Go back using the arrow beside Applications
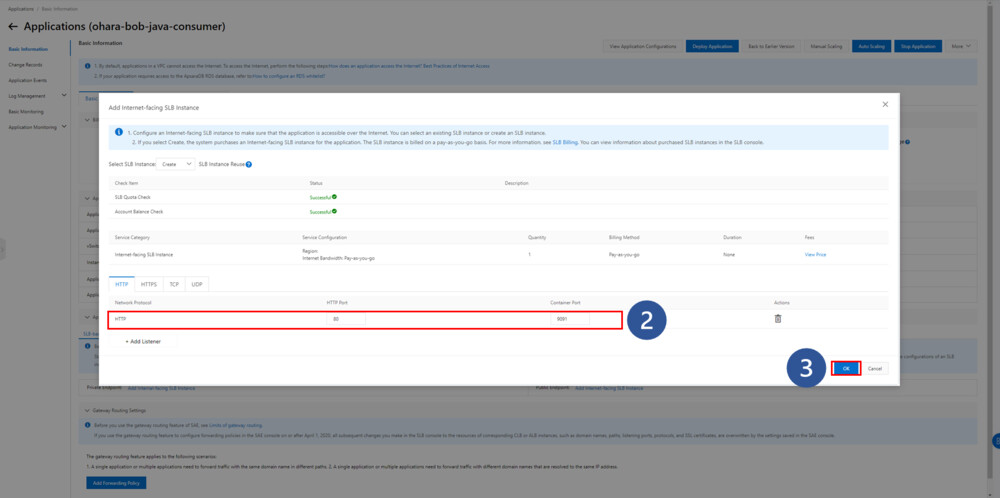The image size is (1000, 498). click(x=13, y=25)
